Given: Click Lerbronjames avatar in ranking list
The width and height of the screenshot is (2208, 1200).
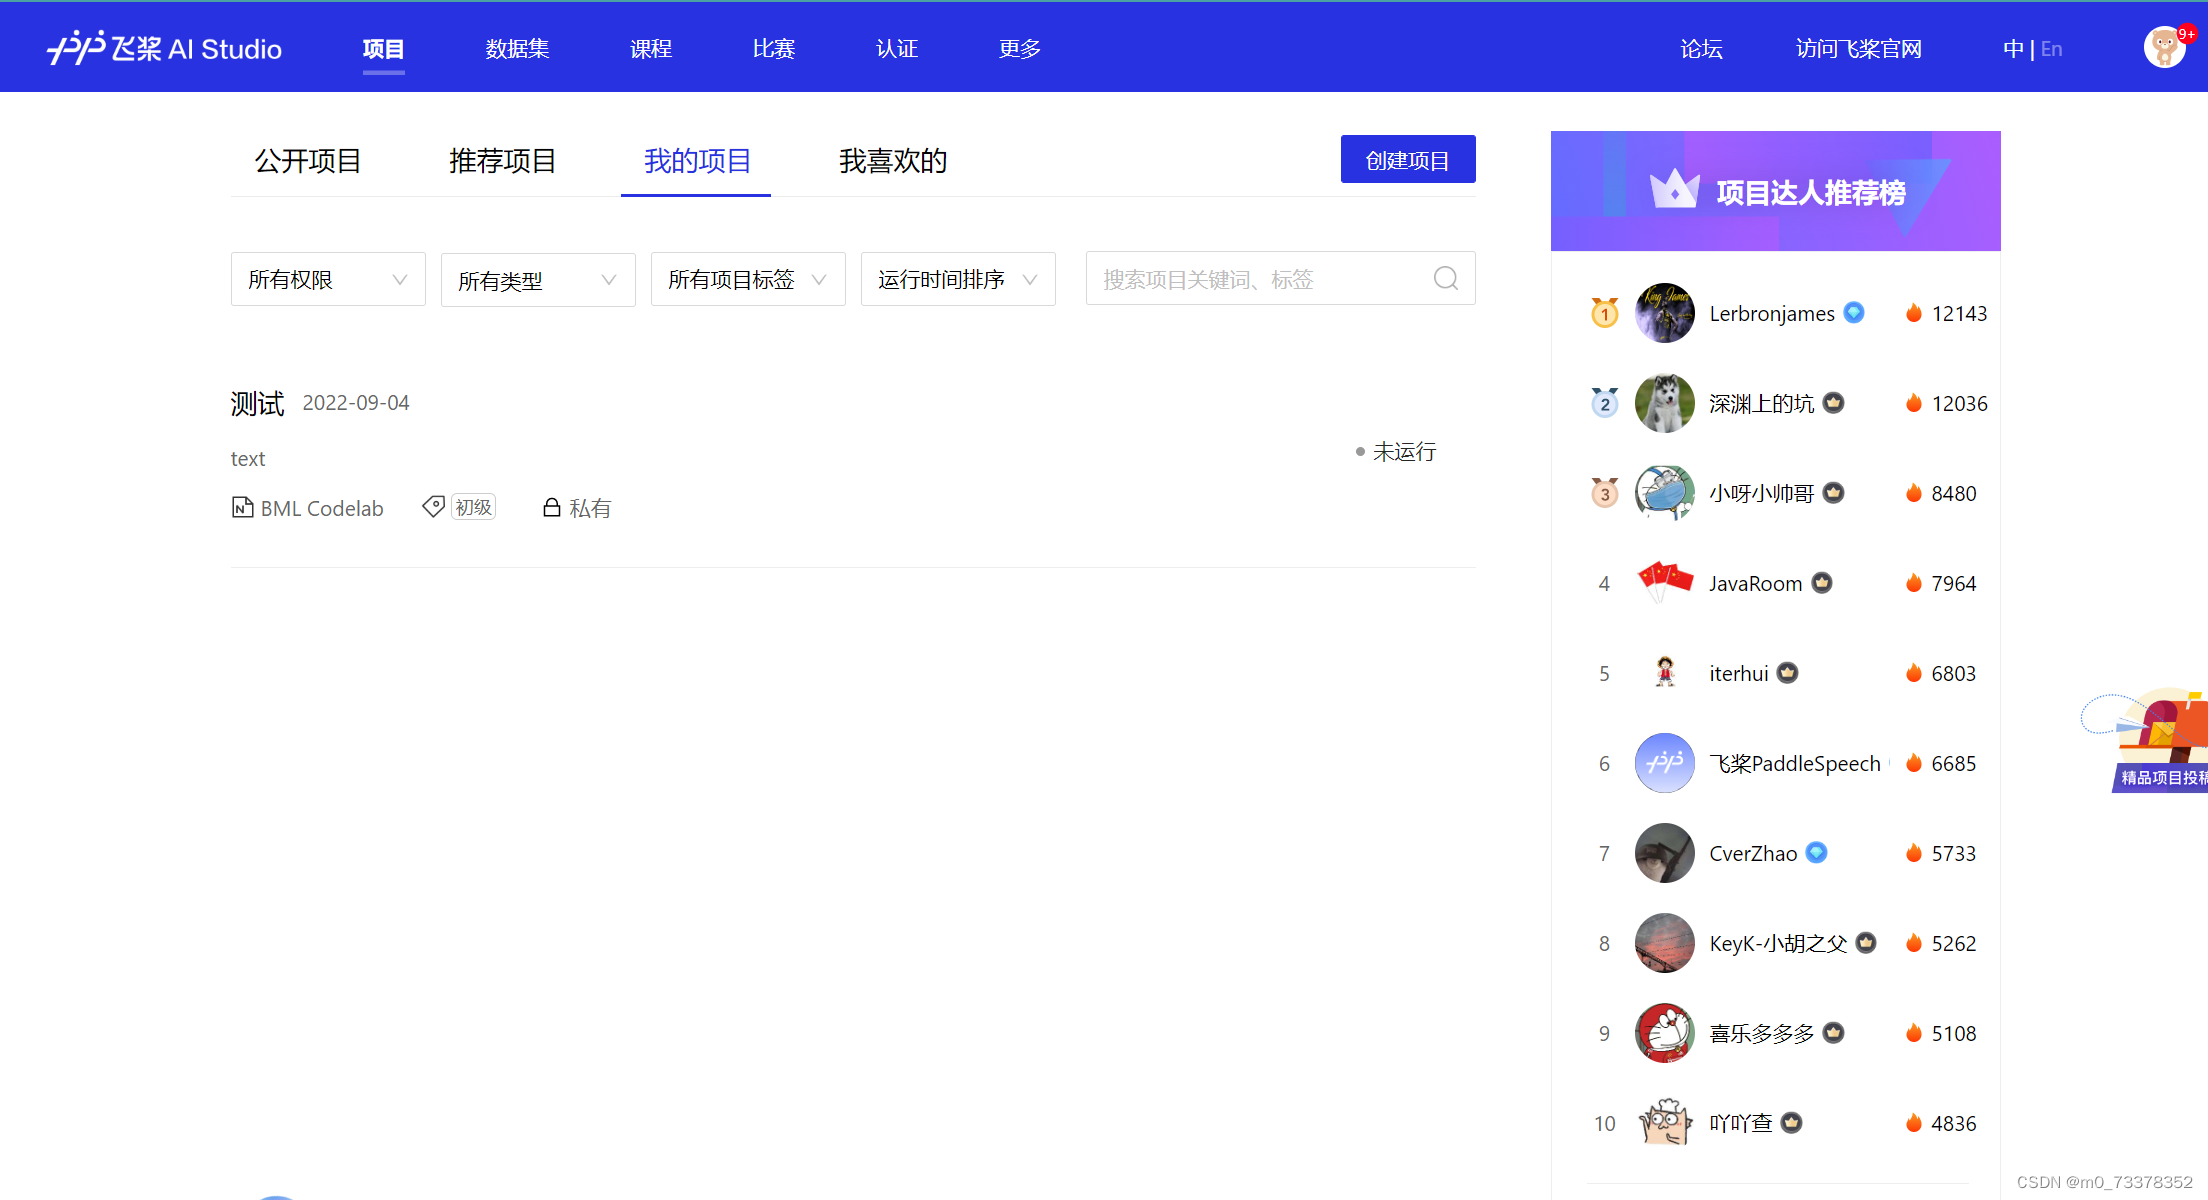Looking at the screenshot, I should [x=1664, y=313].
